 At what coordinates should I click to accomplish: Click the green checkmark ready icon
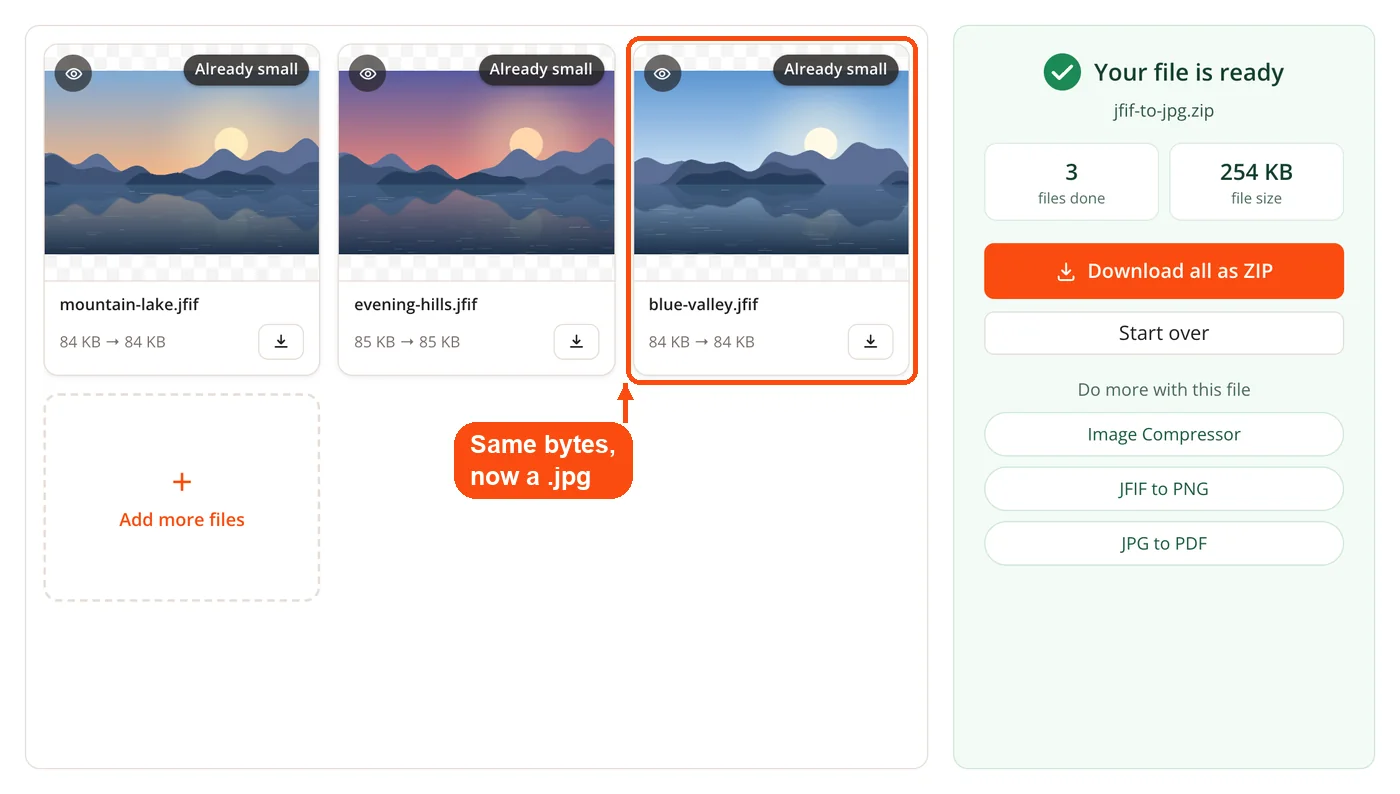(x=1062, y=72)
